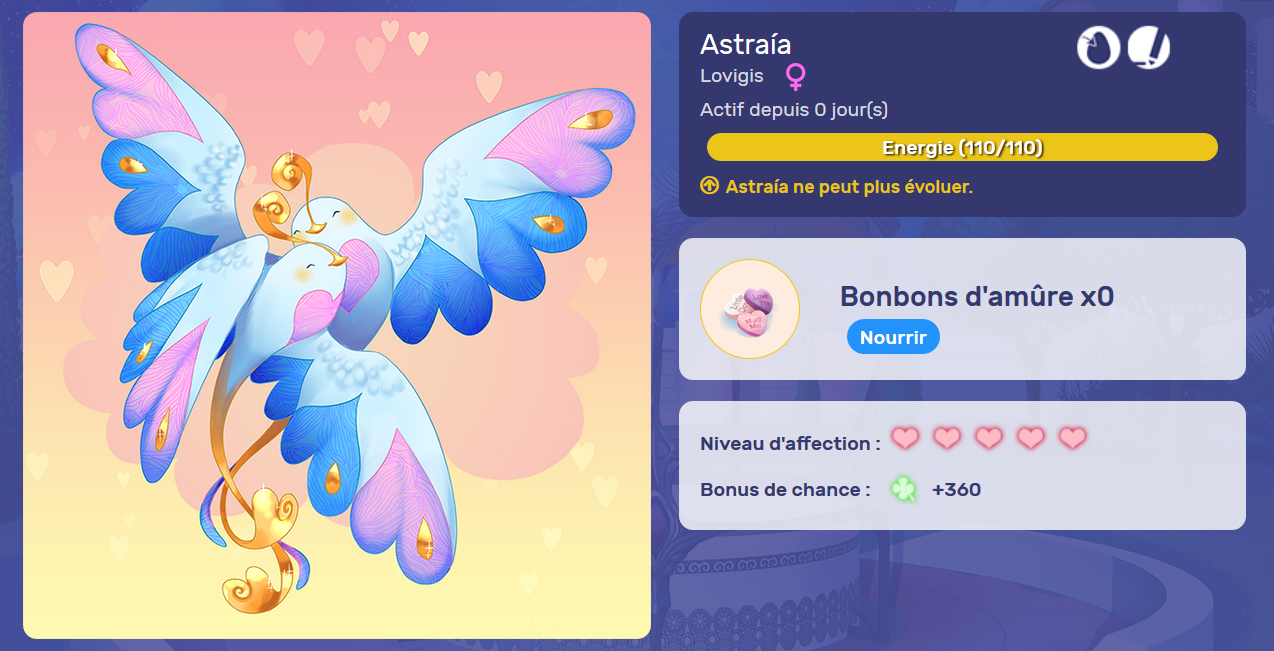
Task: Click the pencil rename icon
Action: coord(1149,48)
